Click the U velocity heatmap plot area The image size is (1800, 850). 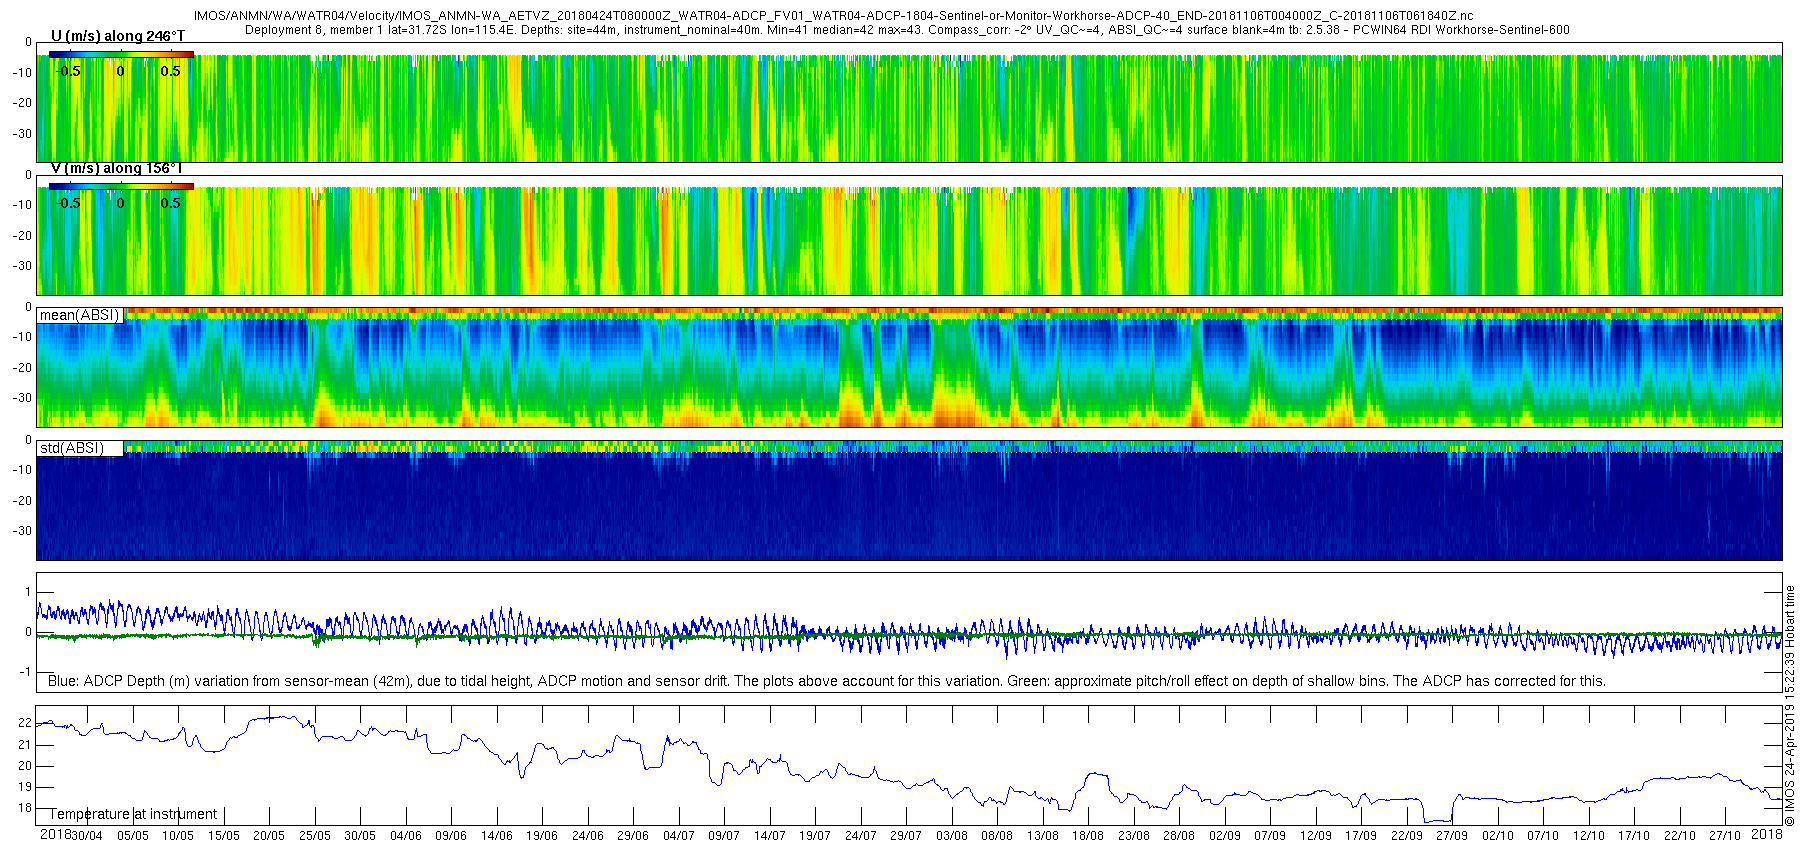click(909, 102)
